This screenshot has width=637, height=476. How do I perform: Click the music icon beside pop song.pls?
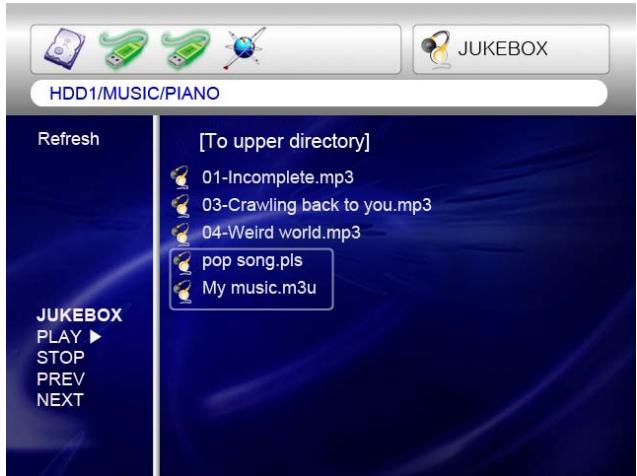click(182, 262)
